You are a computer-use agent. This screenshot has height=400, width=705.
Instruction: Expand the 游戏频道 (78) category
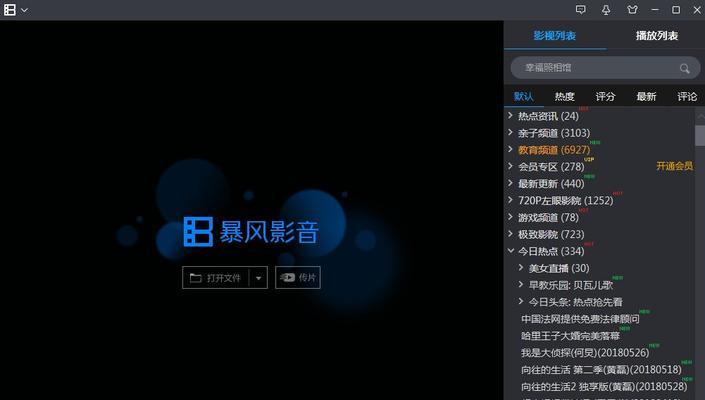[x=510, y=217]
